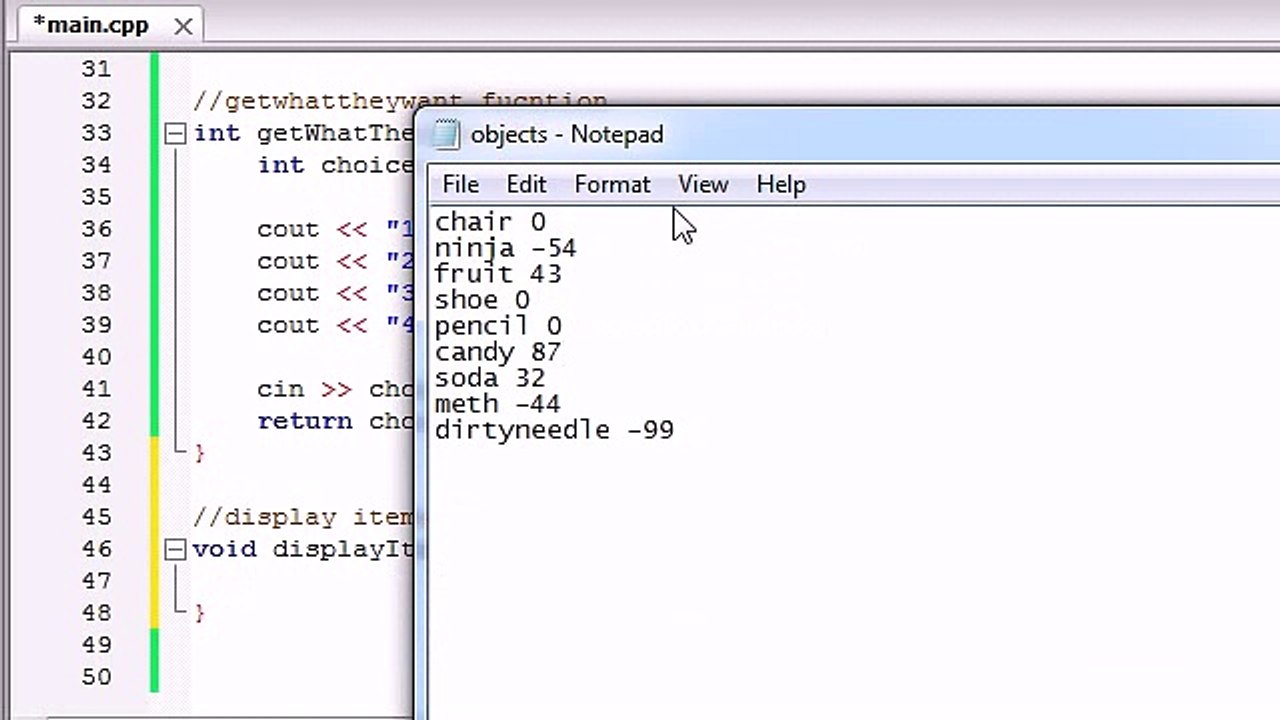Click line number 31 in editor

[x=96, y=69]
